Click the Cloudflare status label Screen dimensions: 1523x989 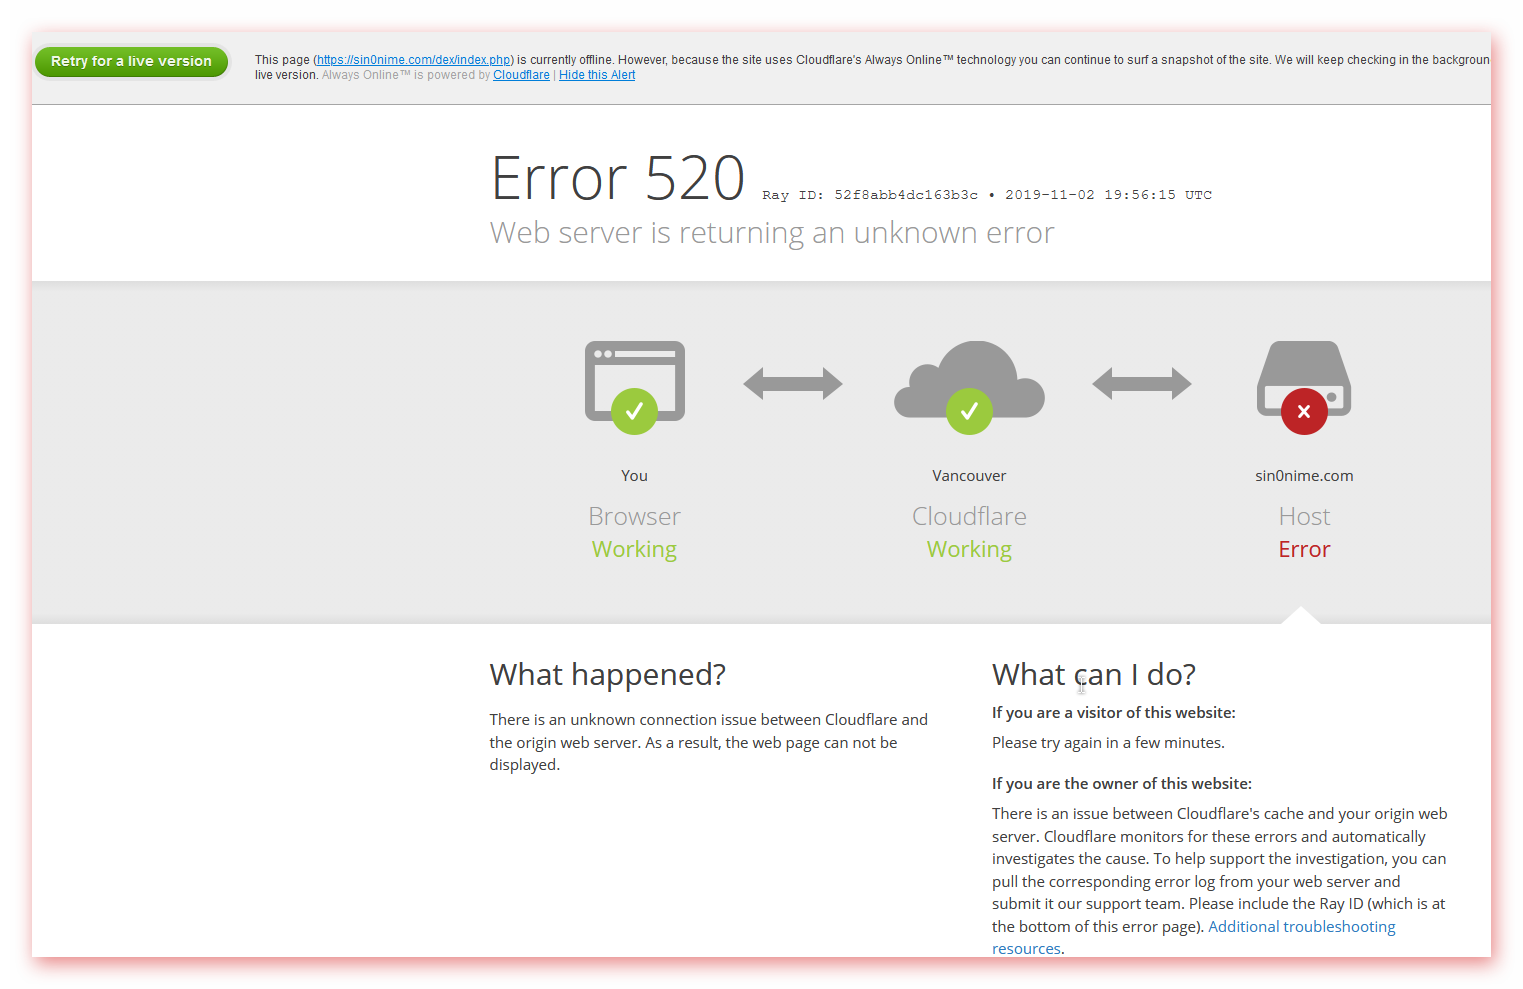tap(969, 517)
